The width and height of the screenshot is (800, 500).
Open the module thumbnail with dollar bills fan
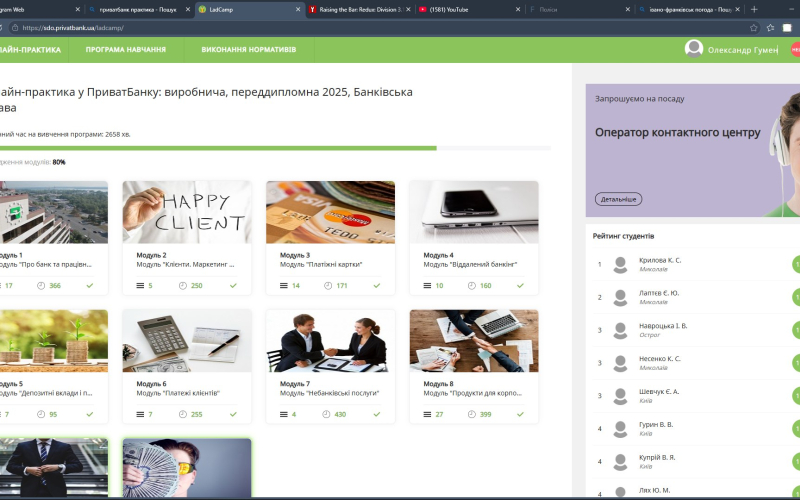point(187,468)
